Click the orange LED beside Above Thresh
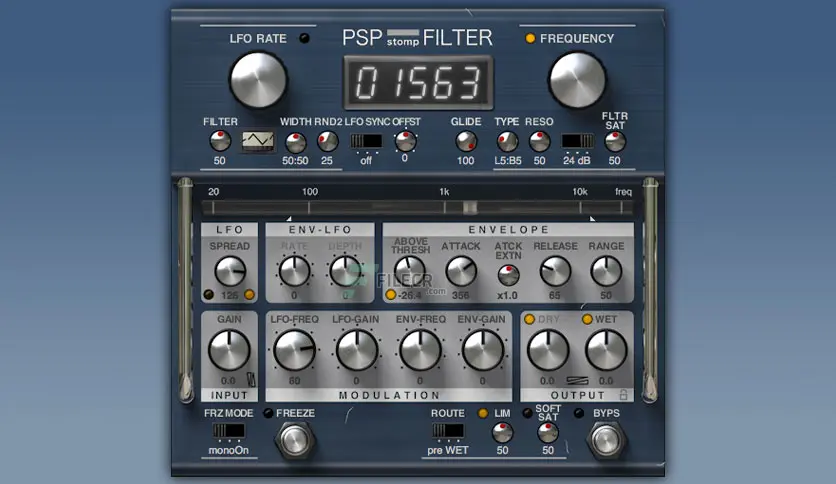 tap(390, 295)
